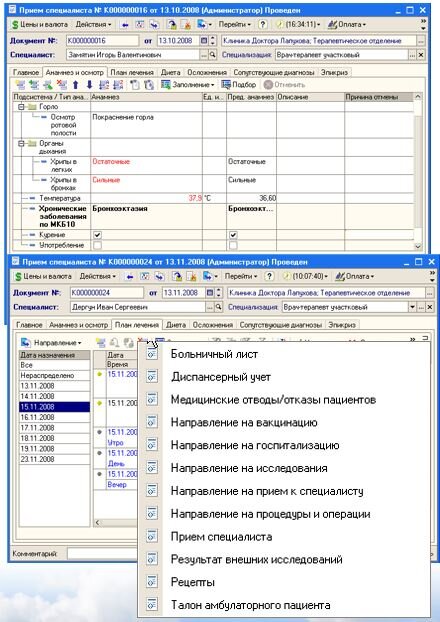Open Перейти dropdown in upper window toolbar
This screenshot has width=440, height=622.
click(235, 25)
